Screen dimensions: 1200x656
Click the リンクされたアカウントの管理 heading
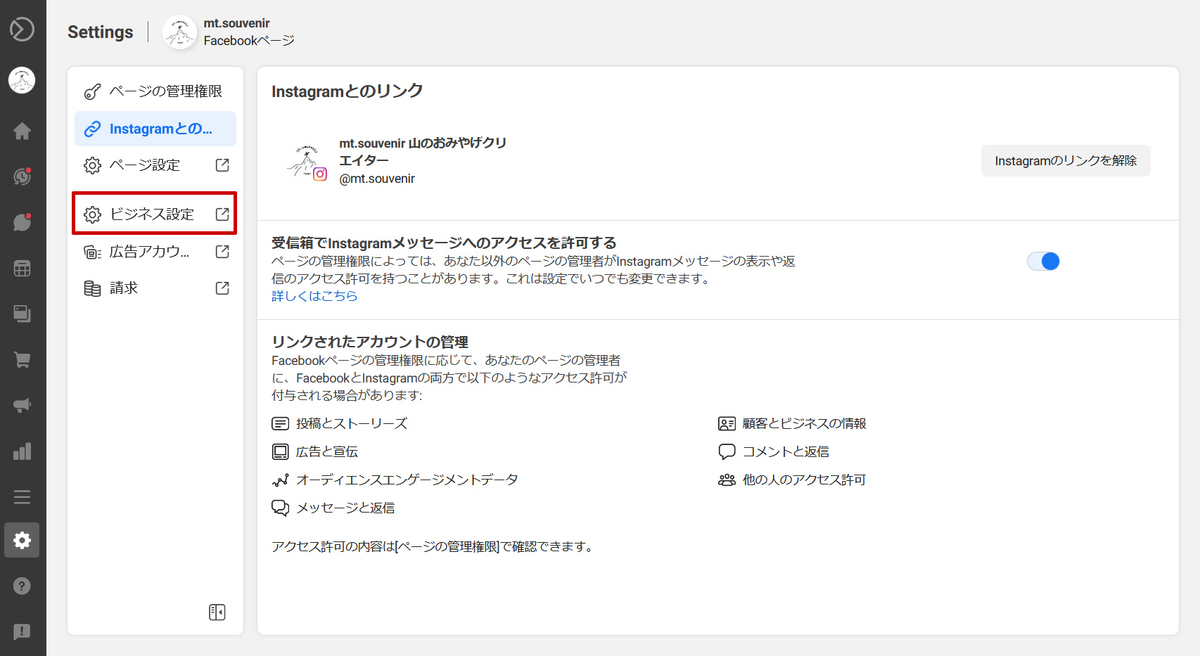370,342
